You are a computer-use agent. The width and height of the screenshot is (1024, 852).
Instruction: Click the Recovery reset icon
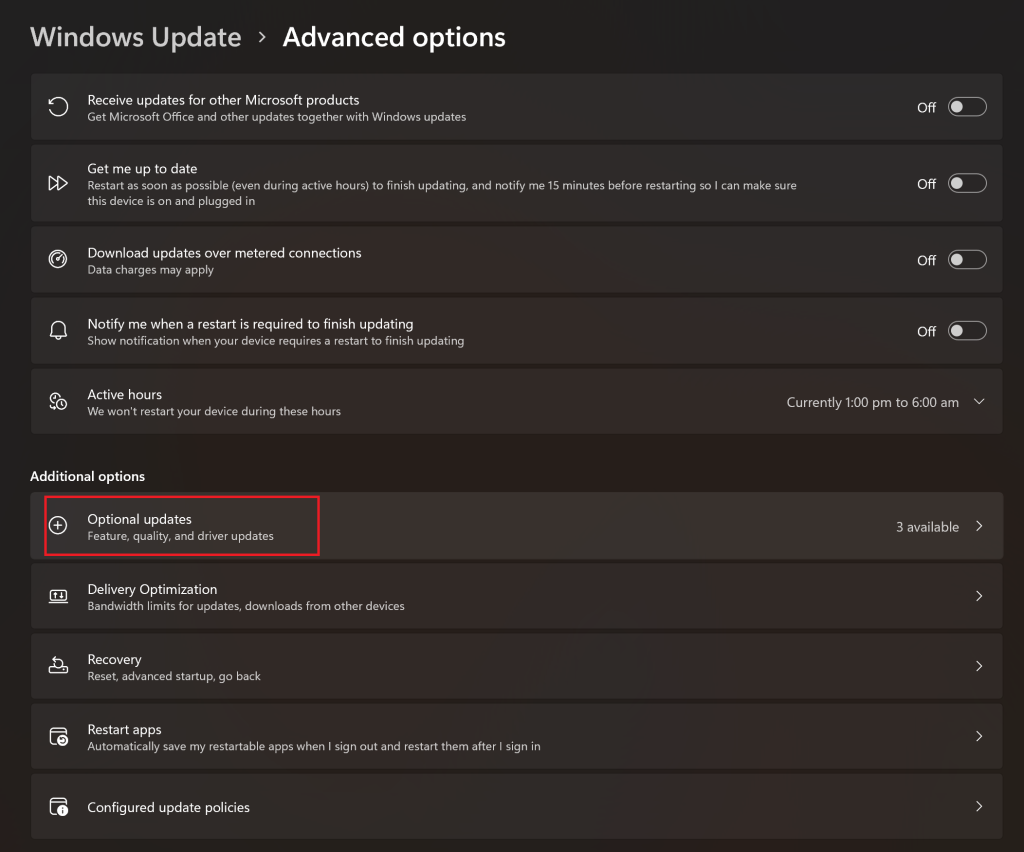(58, 665)
